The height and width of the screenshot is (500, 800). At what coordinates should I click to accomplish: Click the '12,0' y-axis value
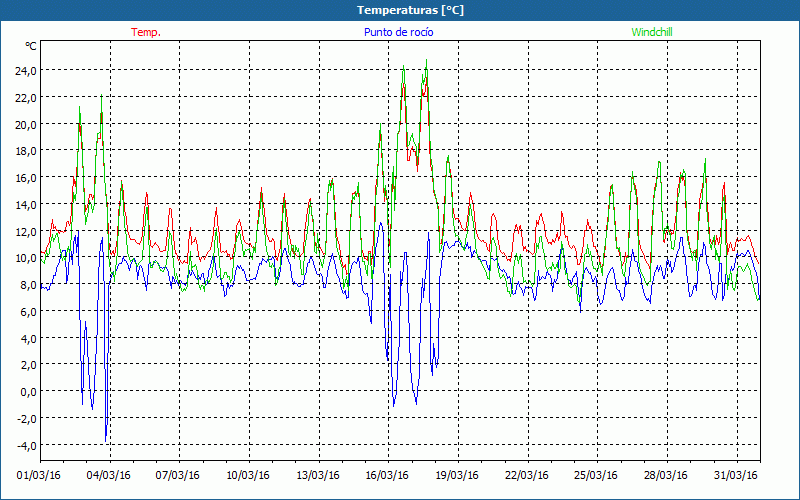tap(26, 232)
